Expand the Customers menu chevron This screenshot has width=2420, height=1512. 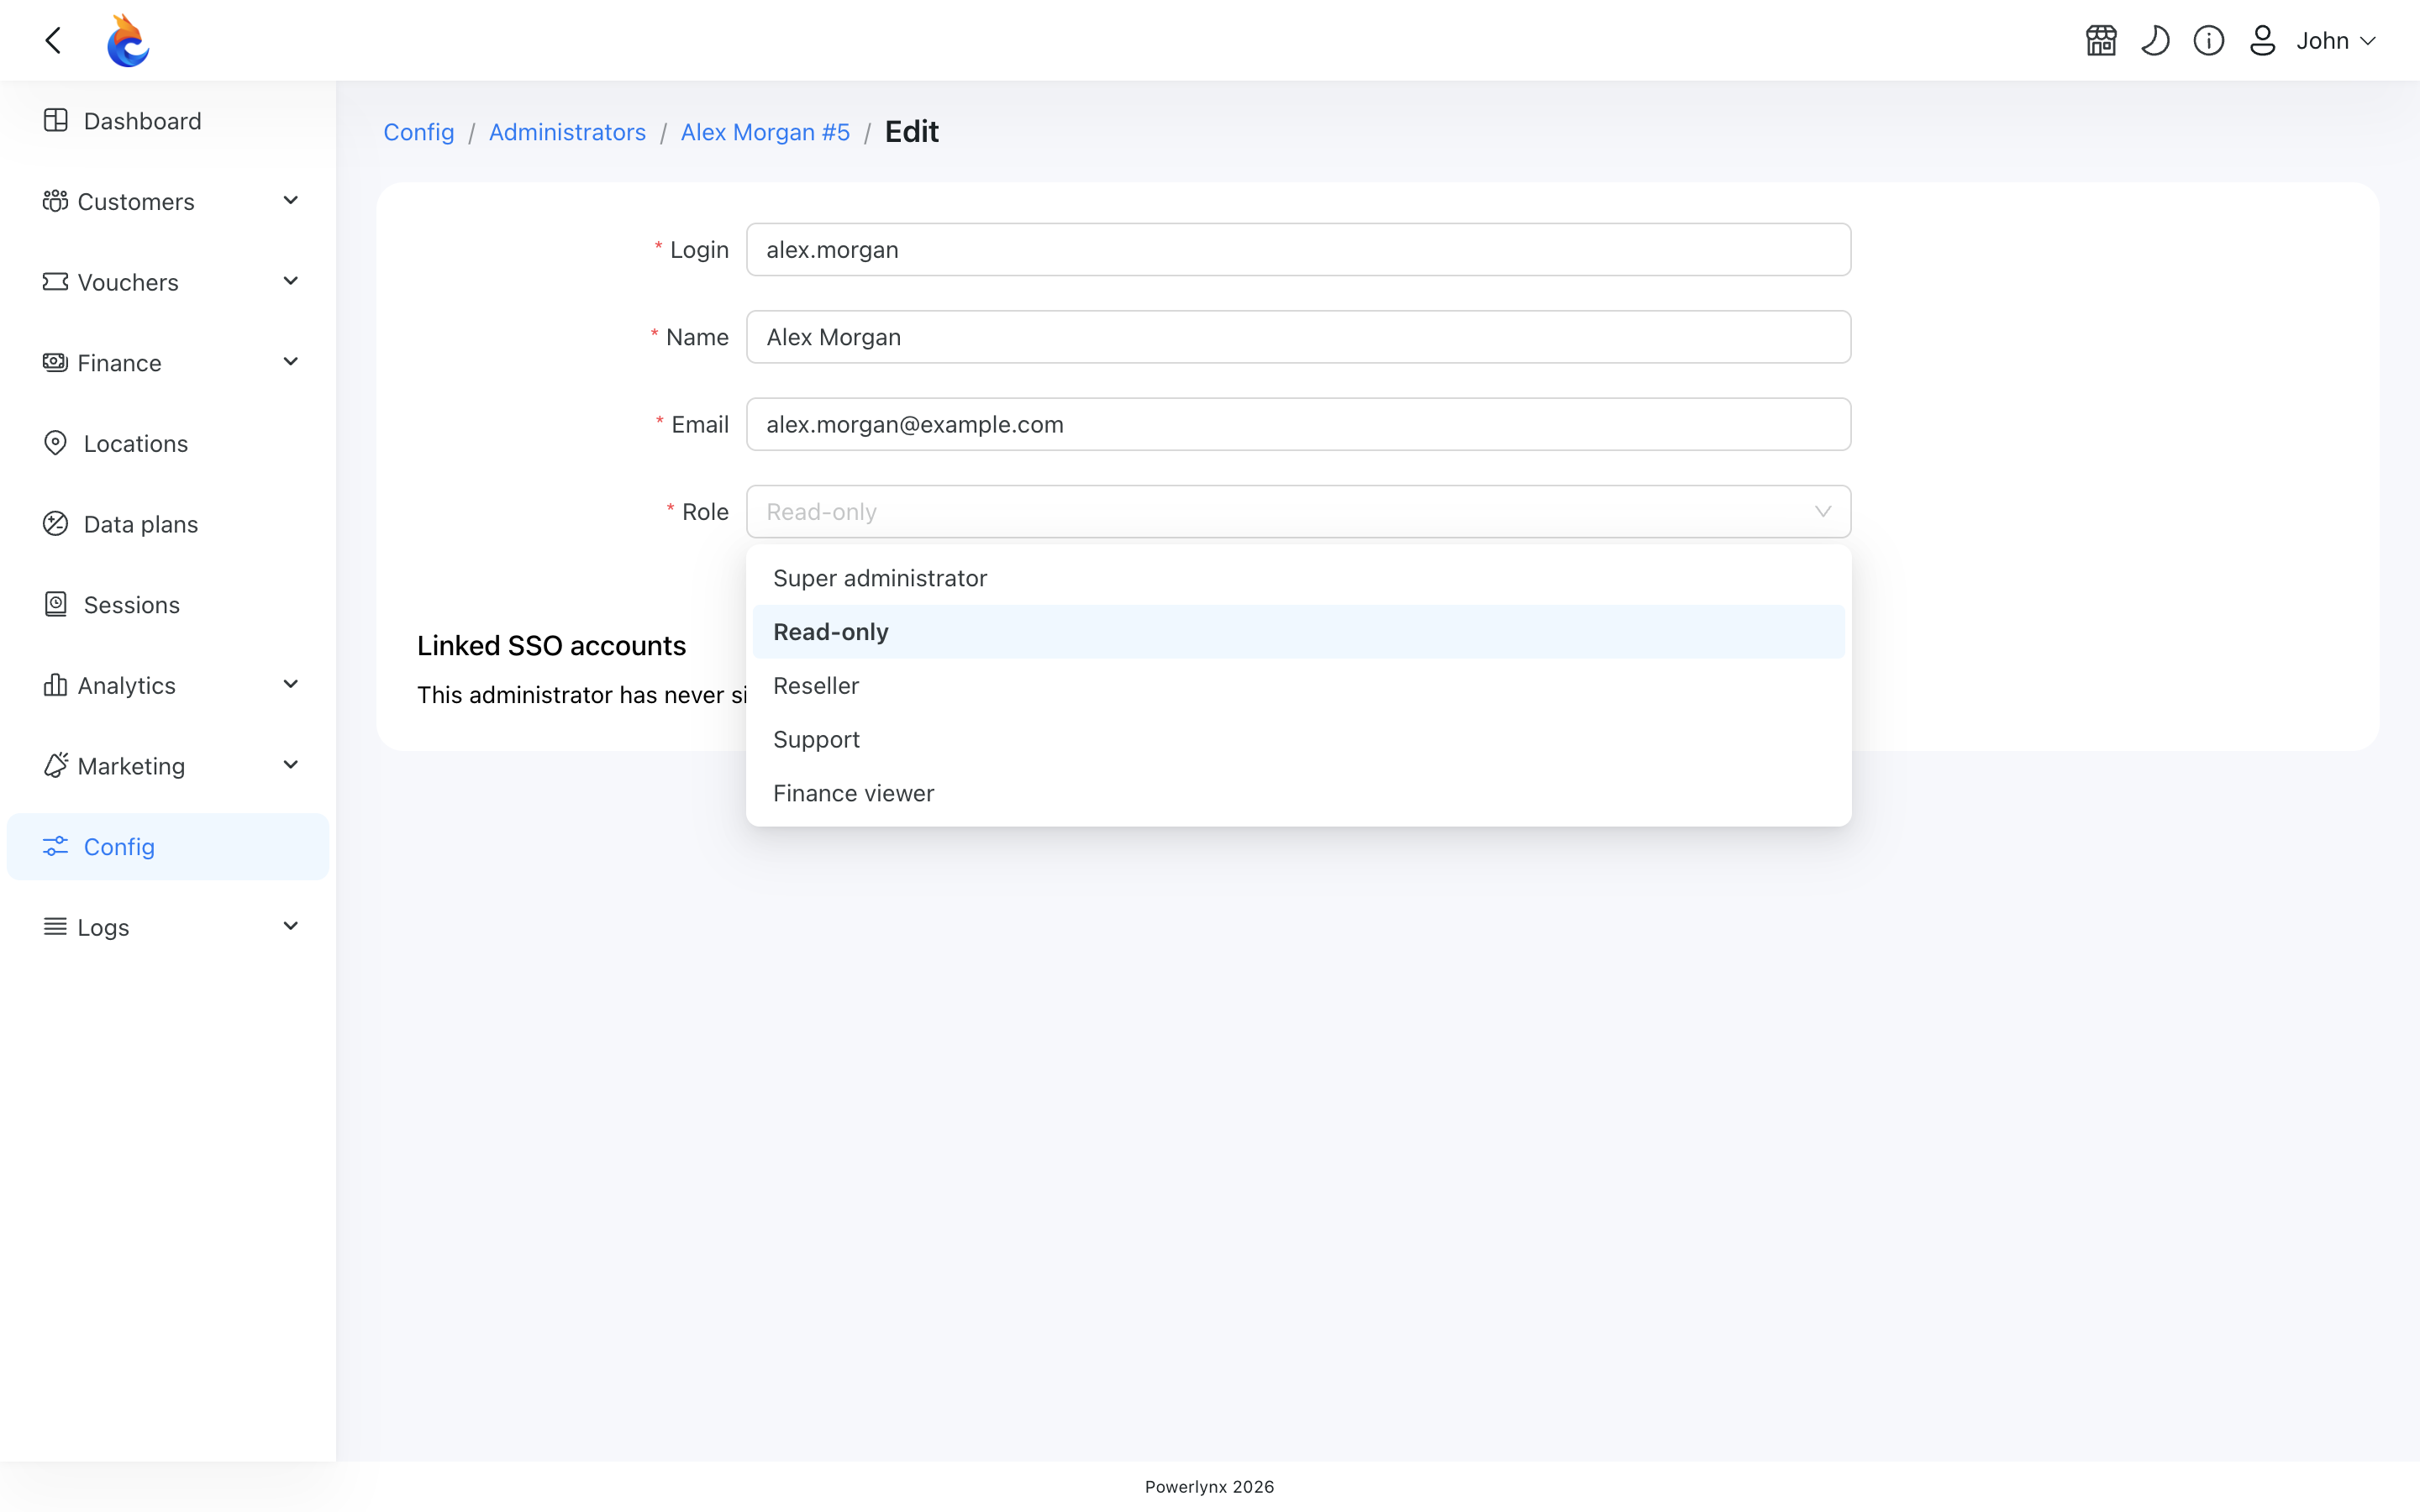click(x=291, y=201)
